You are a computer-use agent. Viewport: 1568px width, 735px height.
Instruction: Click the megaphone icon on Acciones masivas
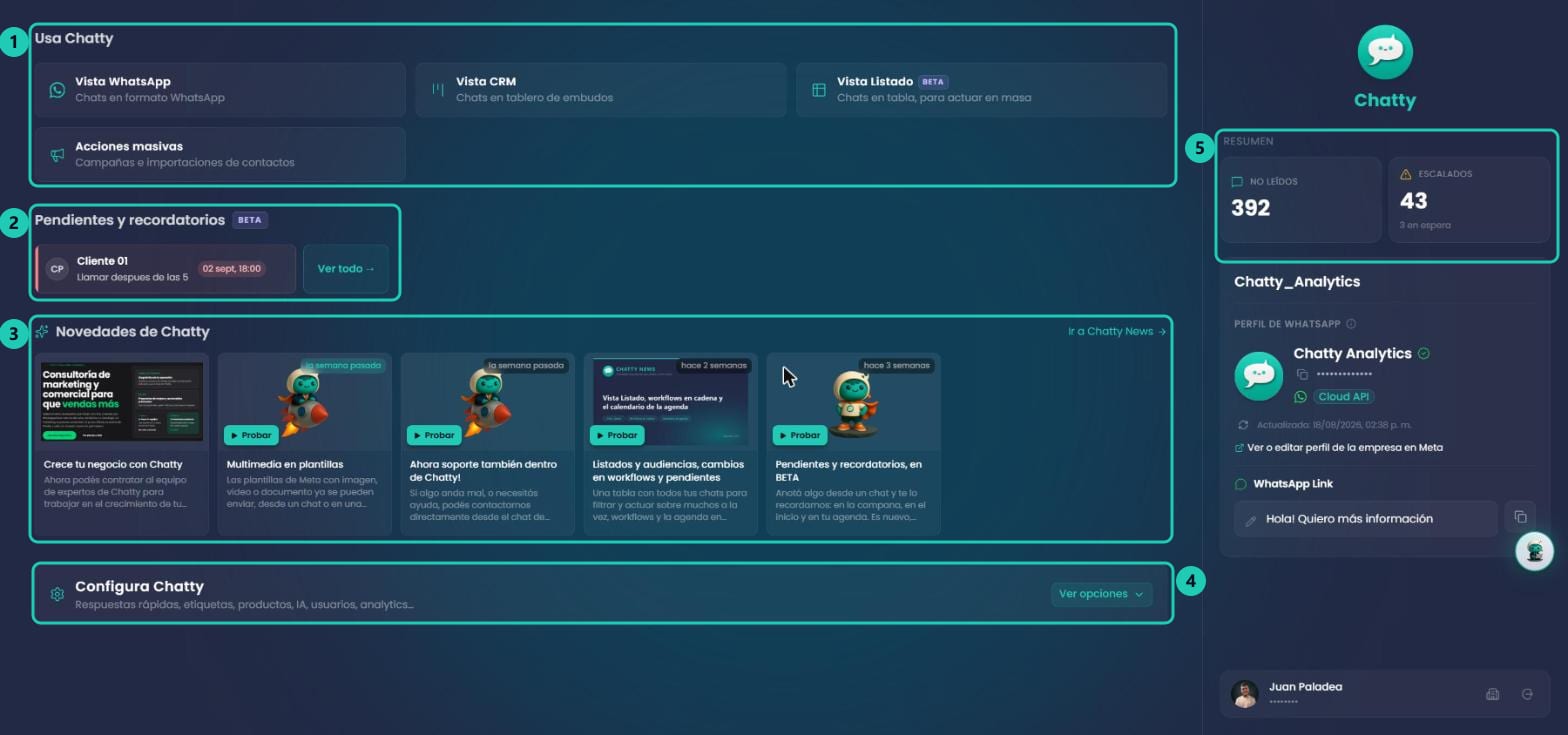57,155
